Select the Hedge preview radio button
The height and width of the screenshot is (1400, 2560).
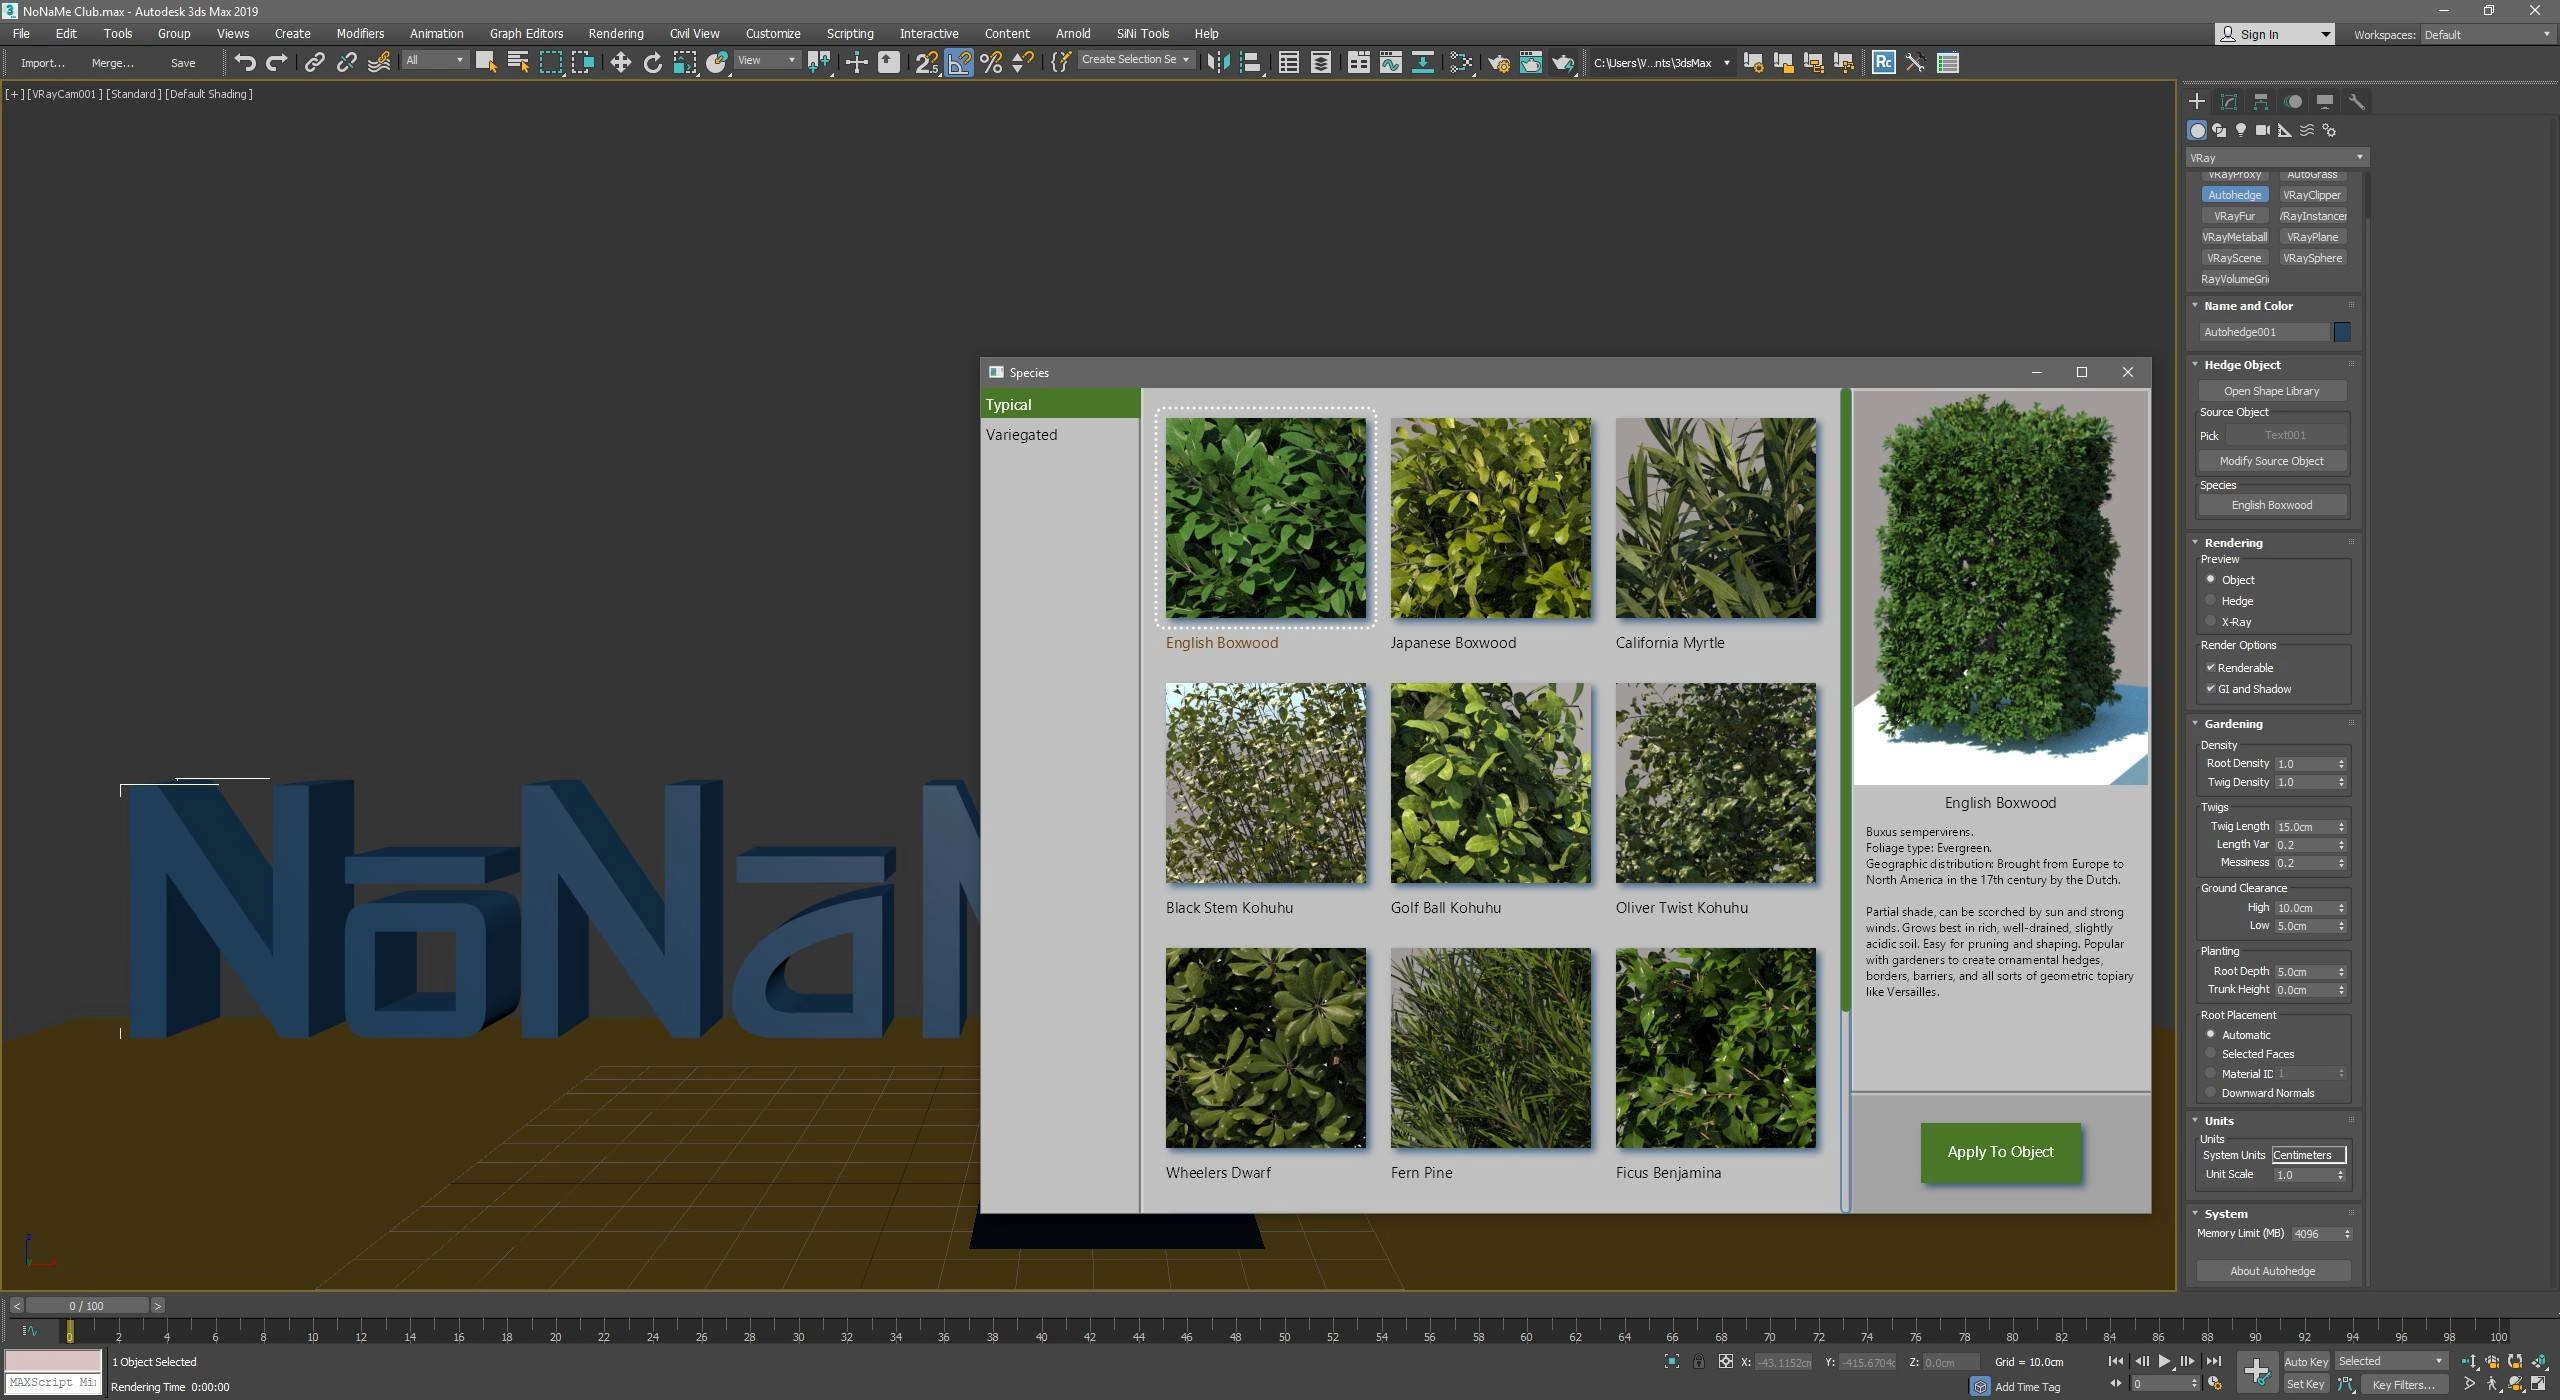[x=2211, y=600]
